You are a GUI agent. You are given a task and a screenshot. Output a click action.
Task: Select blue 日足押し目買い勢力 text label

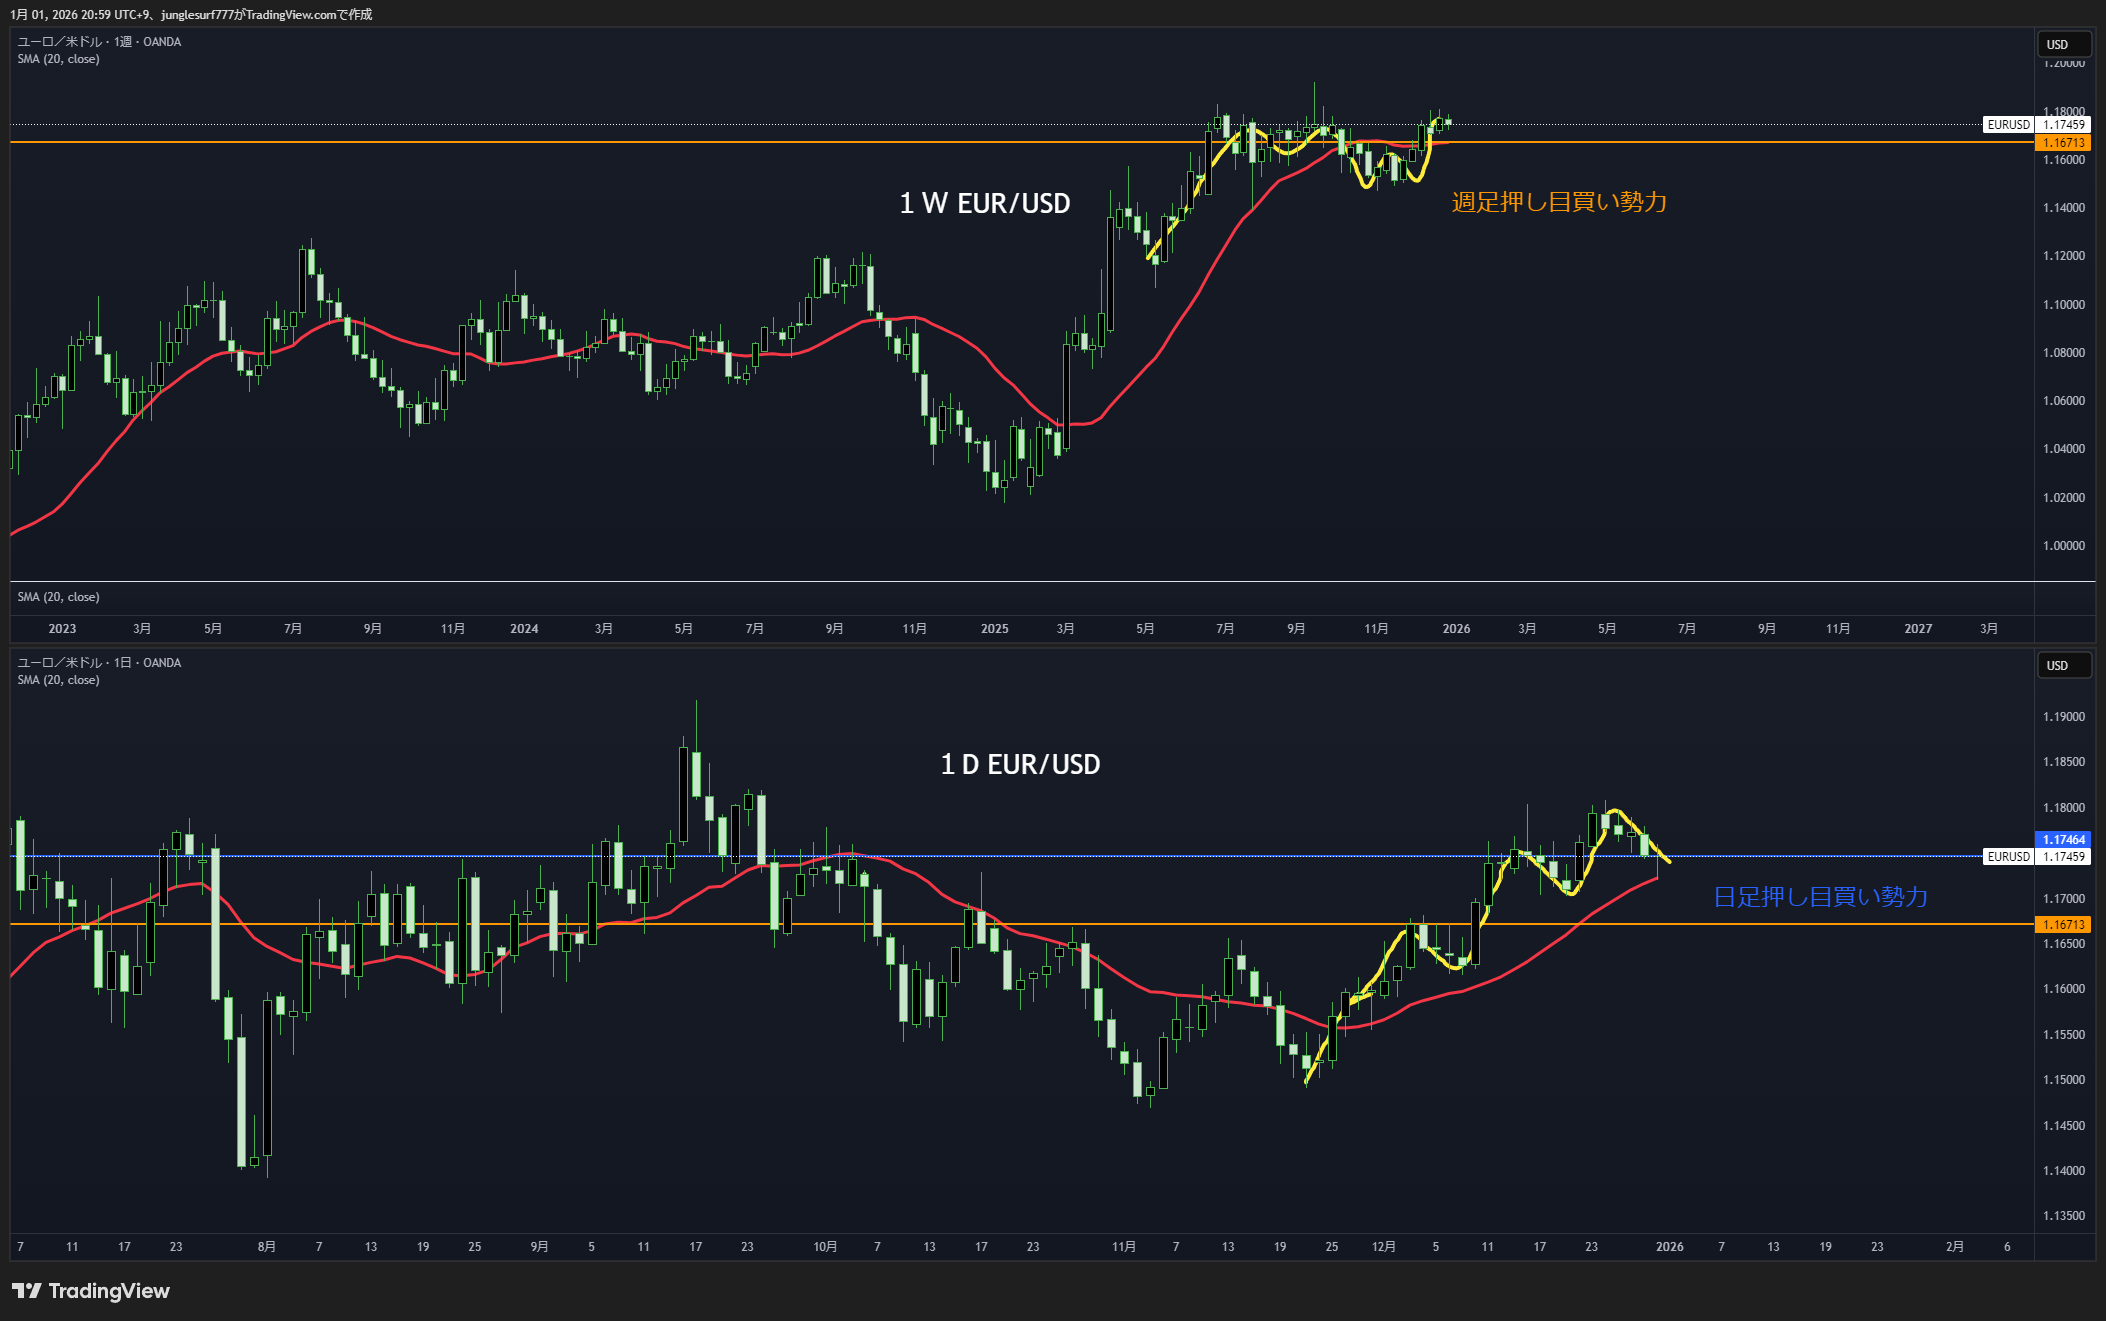point(1820,897)
